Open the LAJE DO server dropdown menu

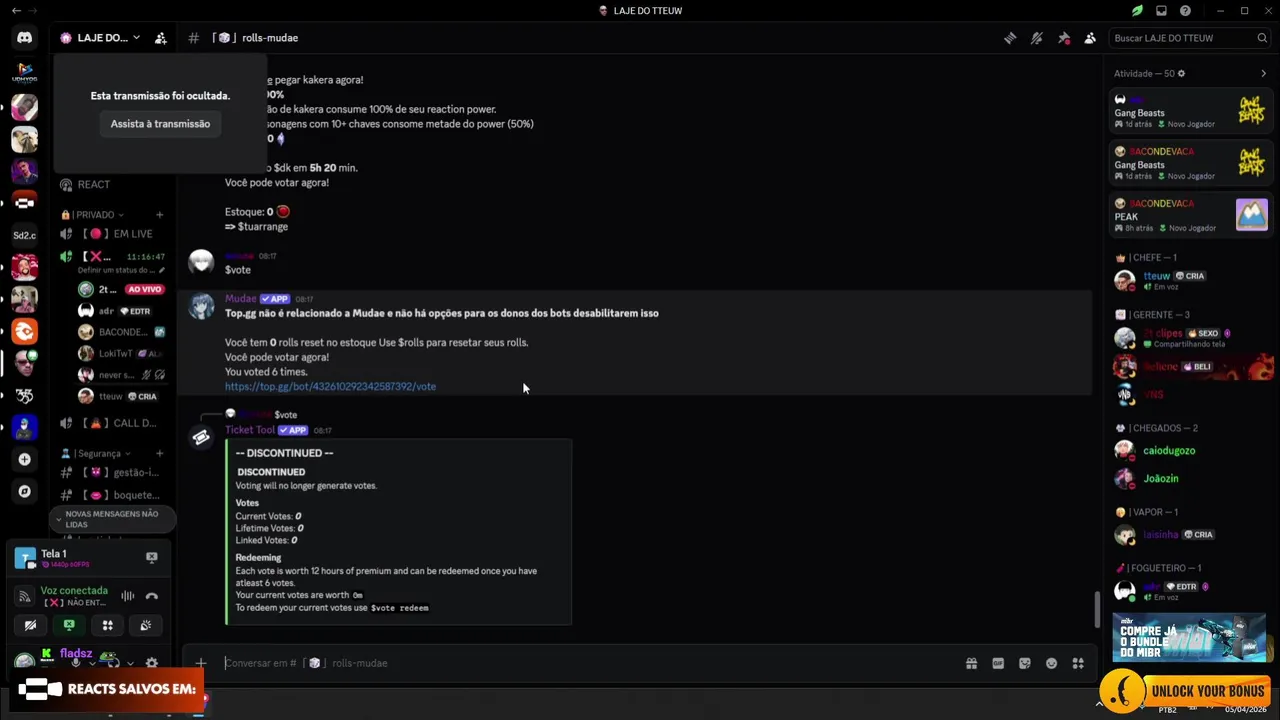click(x=100, y=38)
